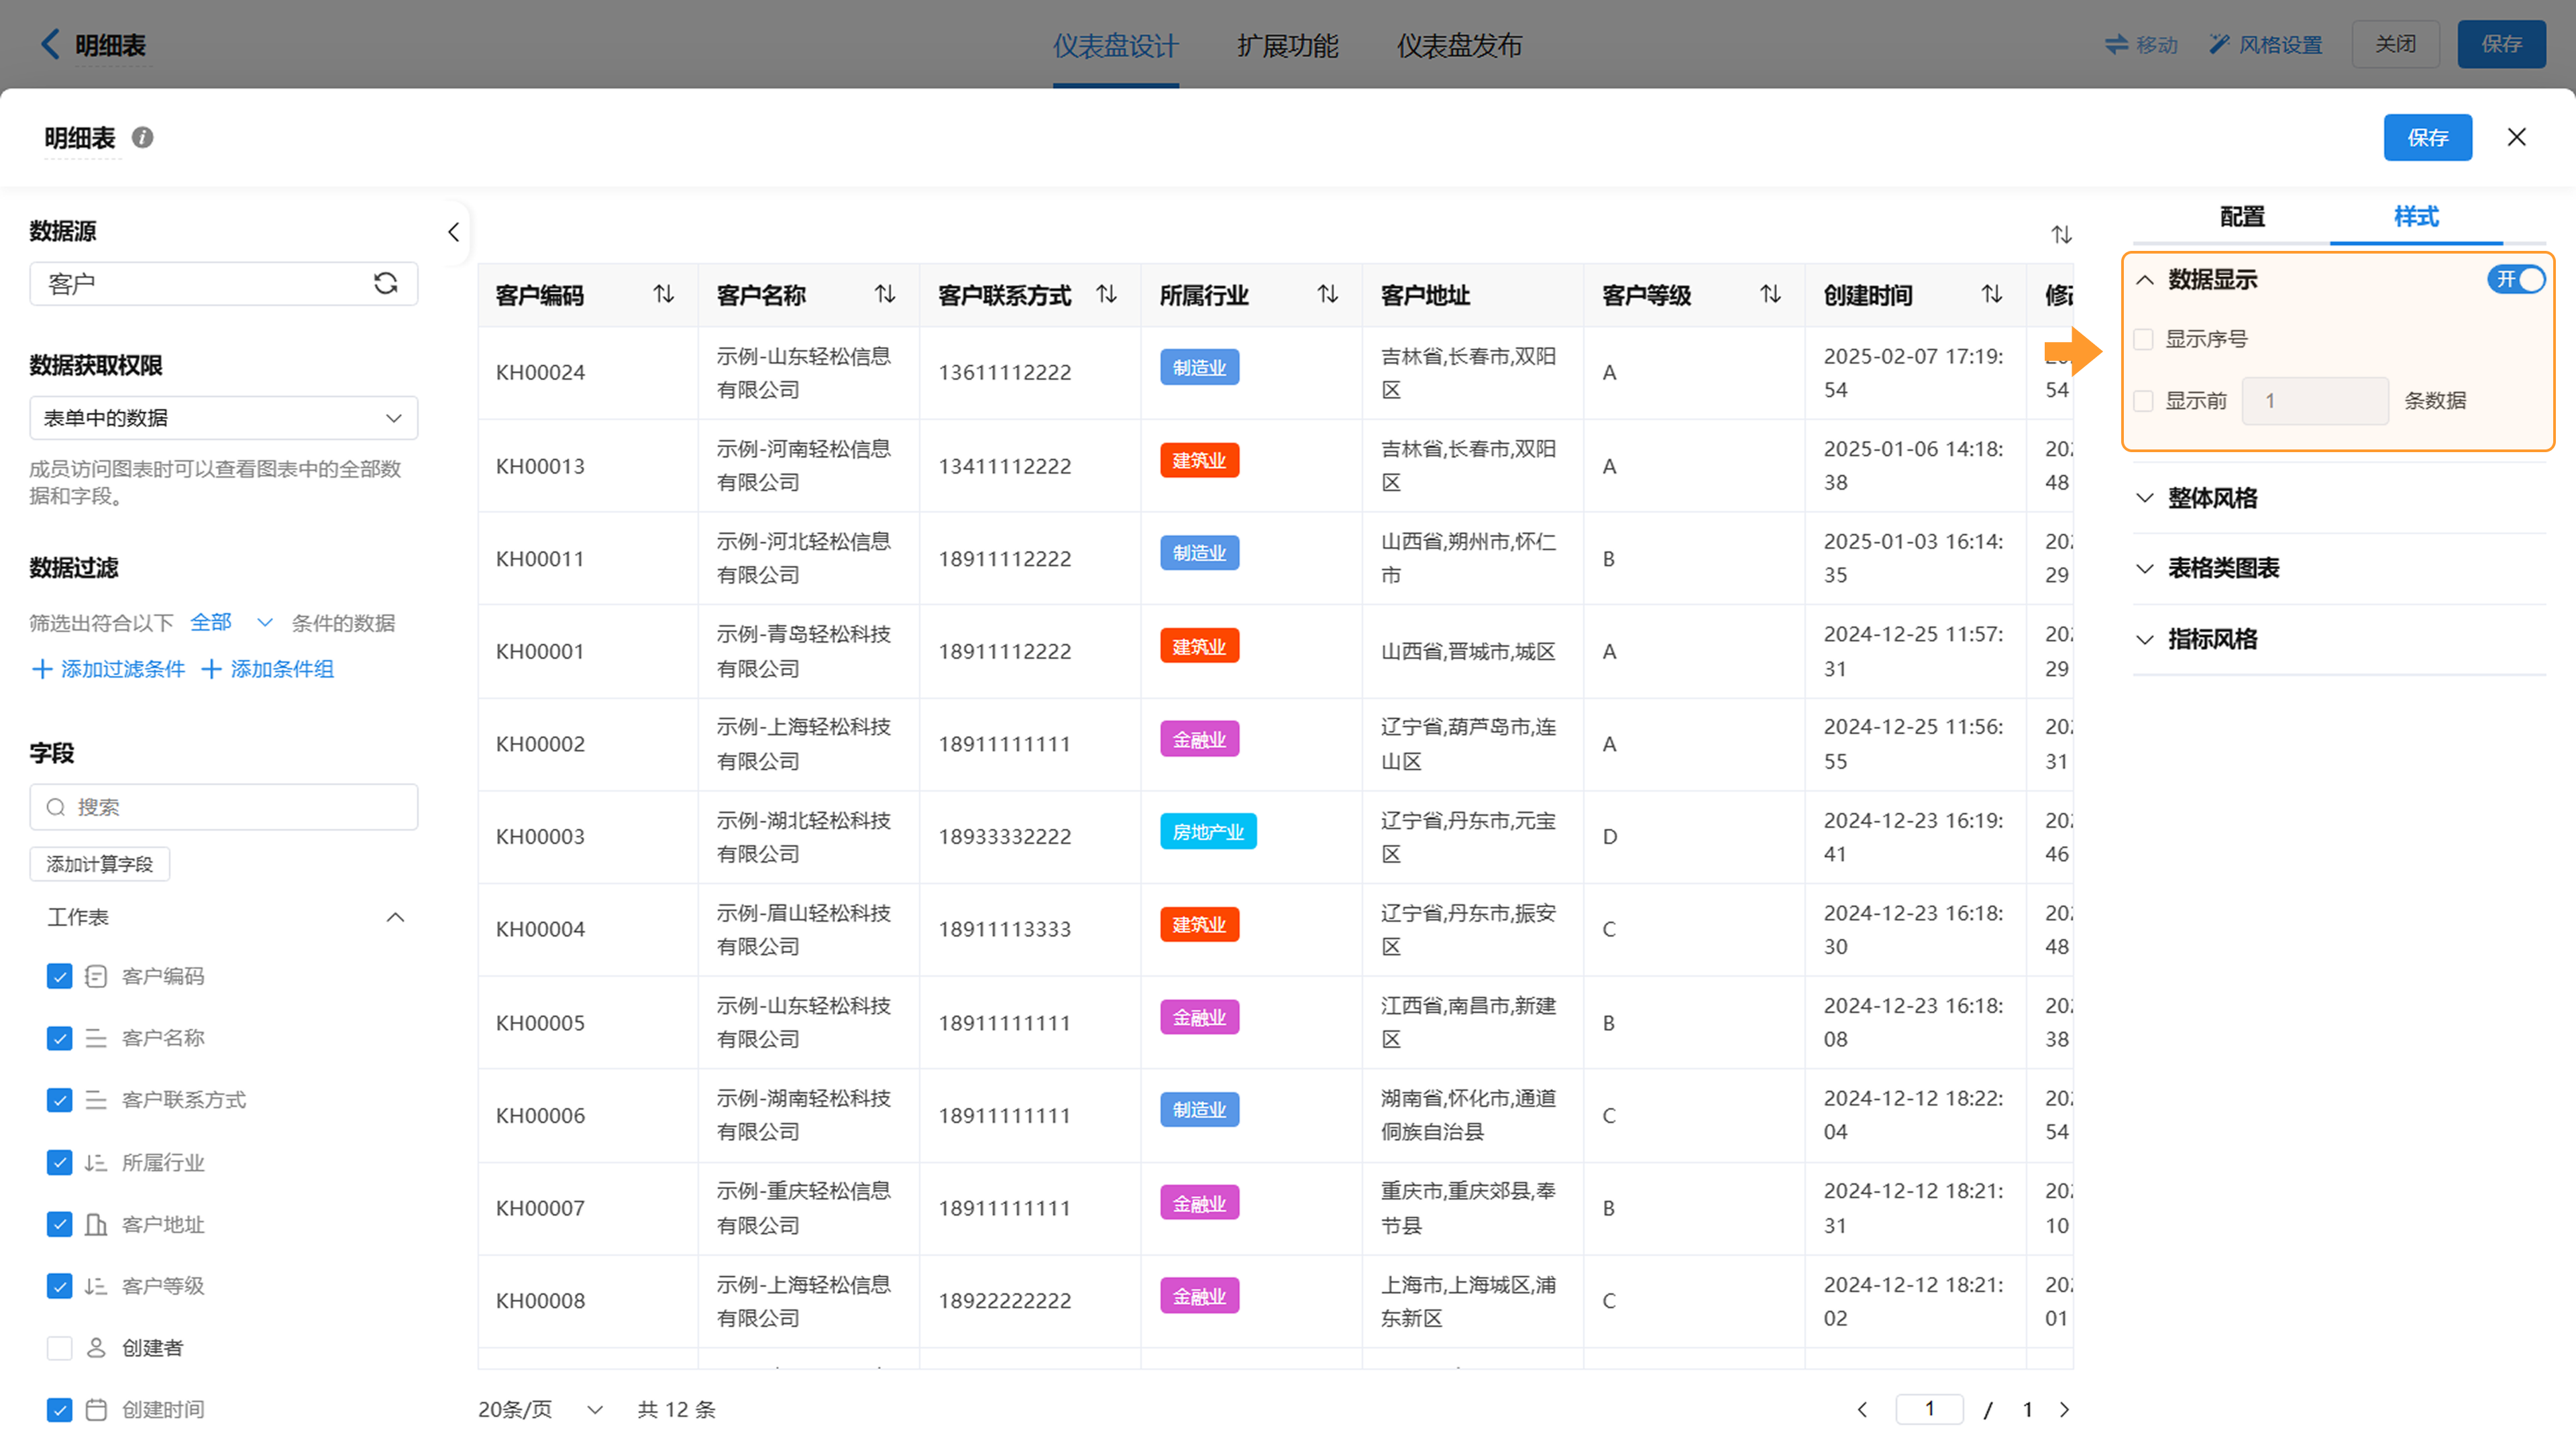Click the blue 保存 button in editor
The image size is (2576, 1449).
[x=2427, y=137]
